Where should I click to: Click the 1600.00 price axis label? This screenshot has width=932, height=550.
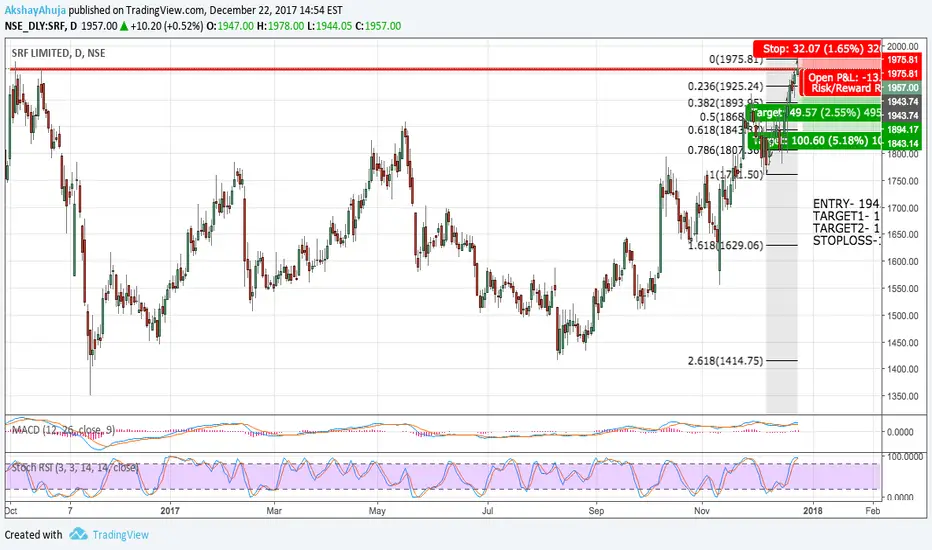pyautogui.click(x=903, y=262)
